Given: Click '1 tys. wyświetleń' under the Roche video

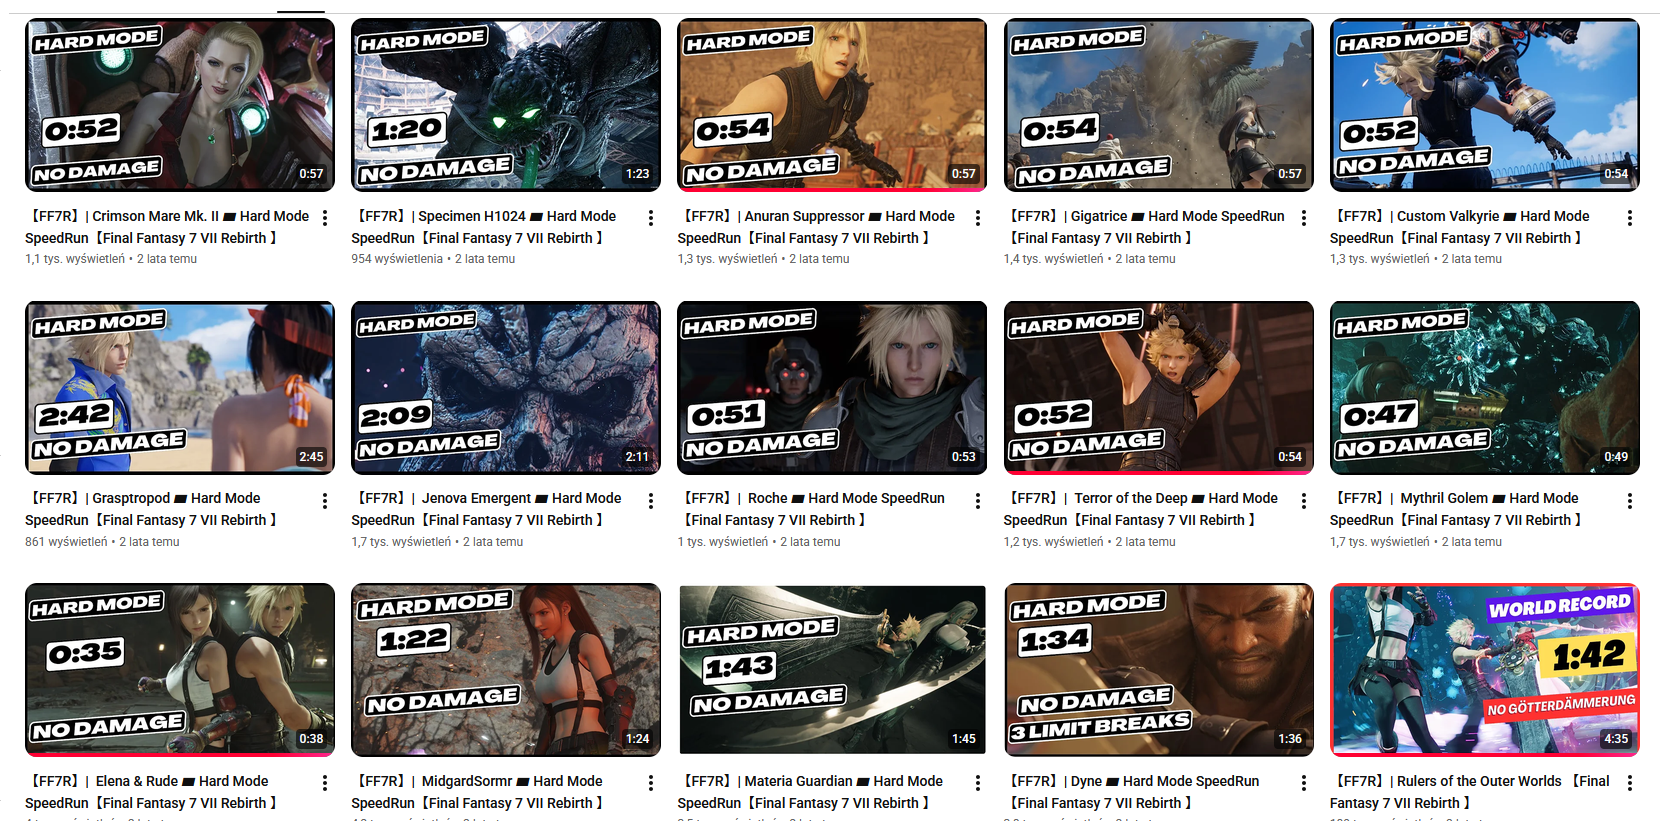Looking at the screenshot, I should click(723, 542).
